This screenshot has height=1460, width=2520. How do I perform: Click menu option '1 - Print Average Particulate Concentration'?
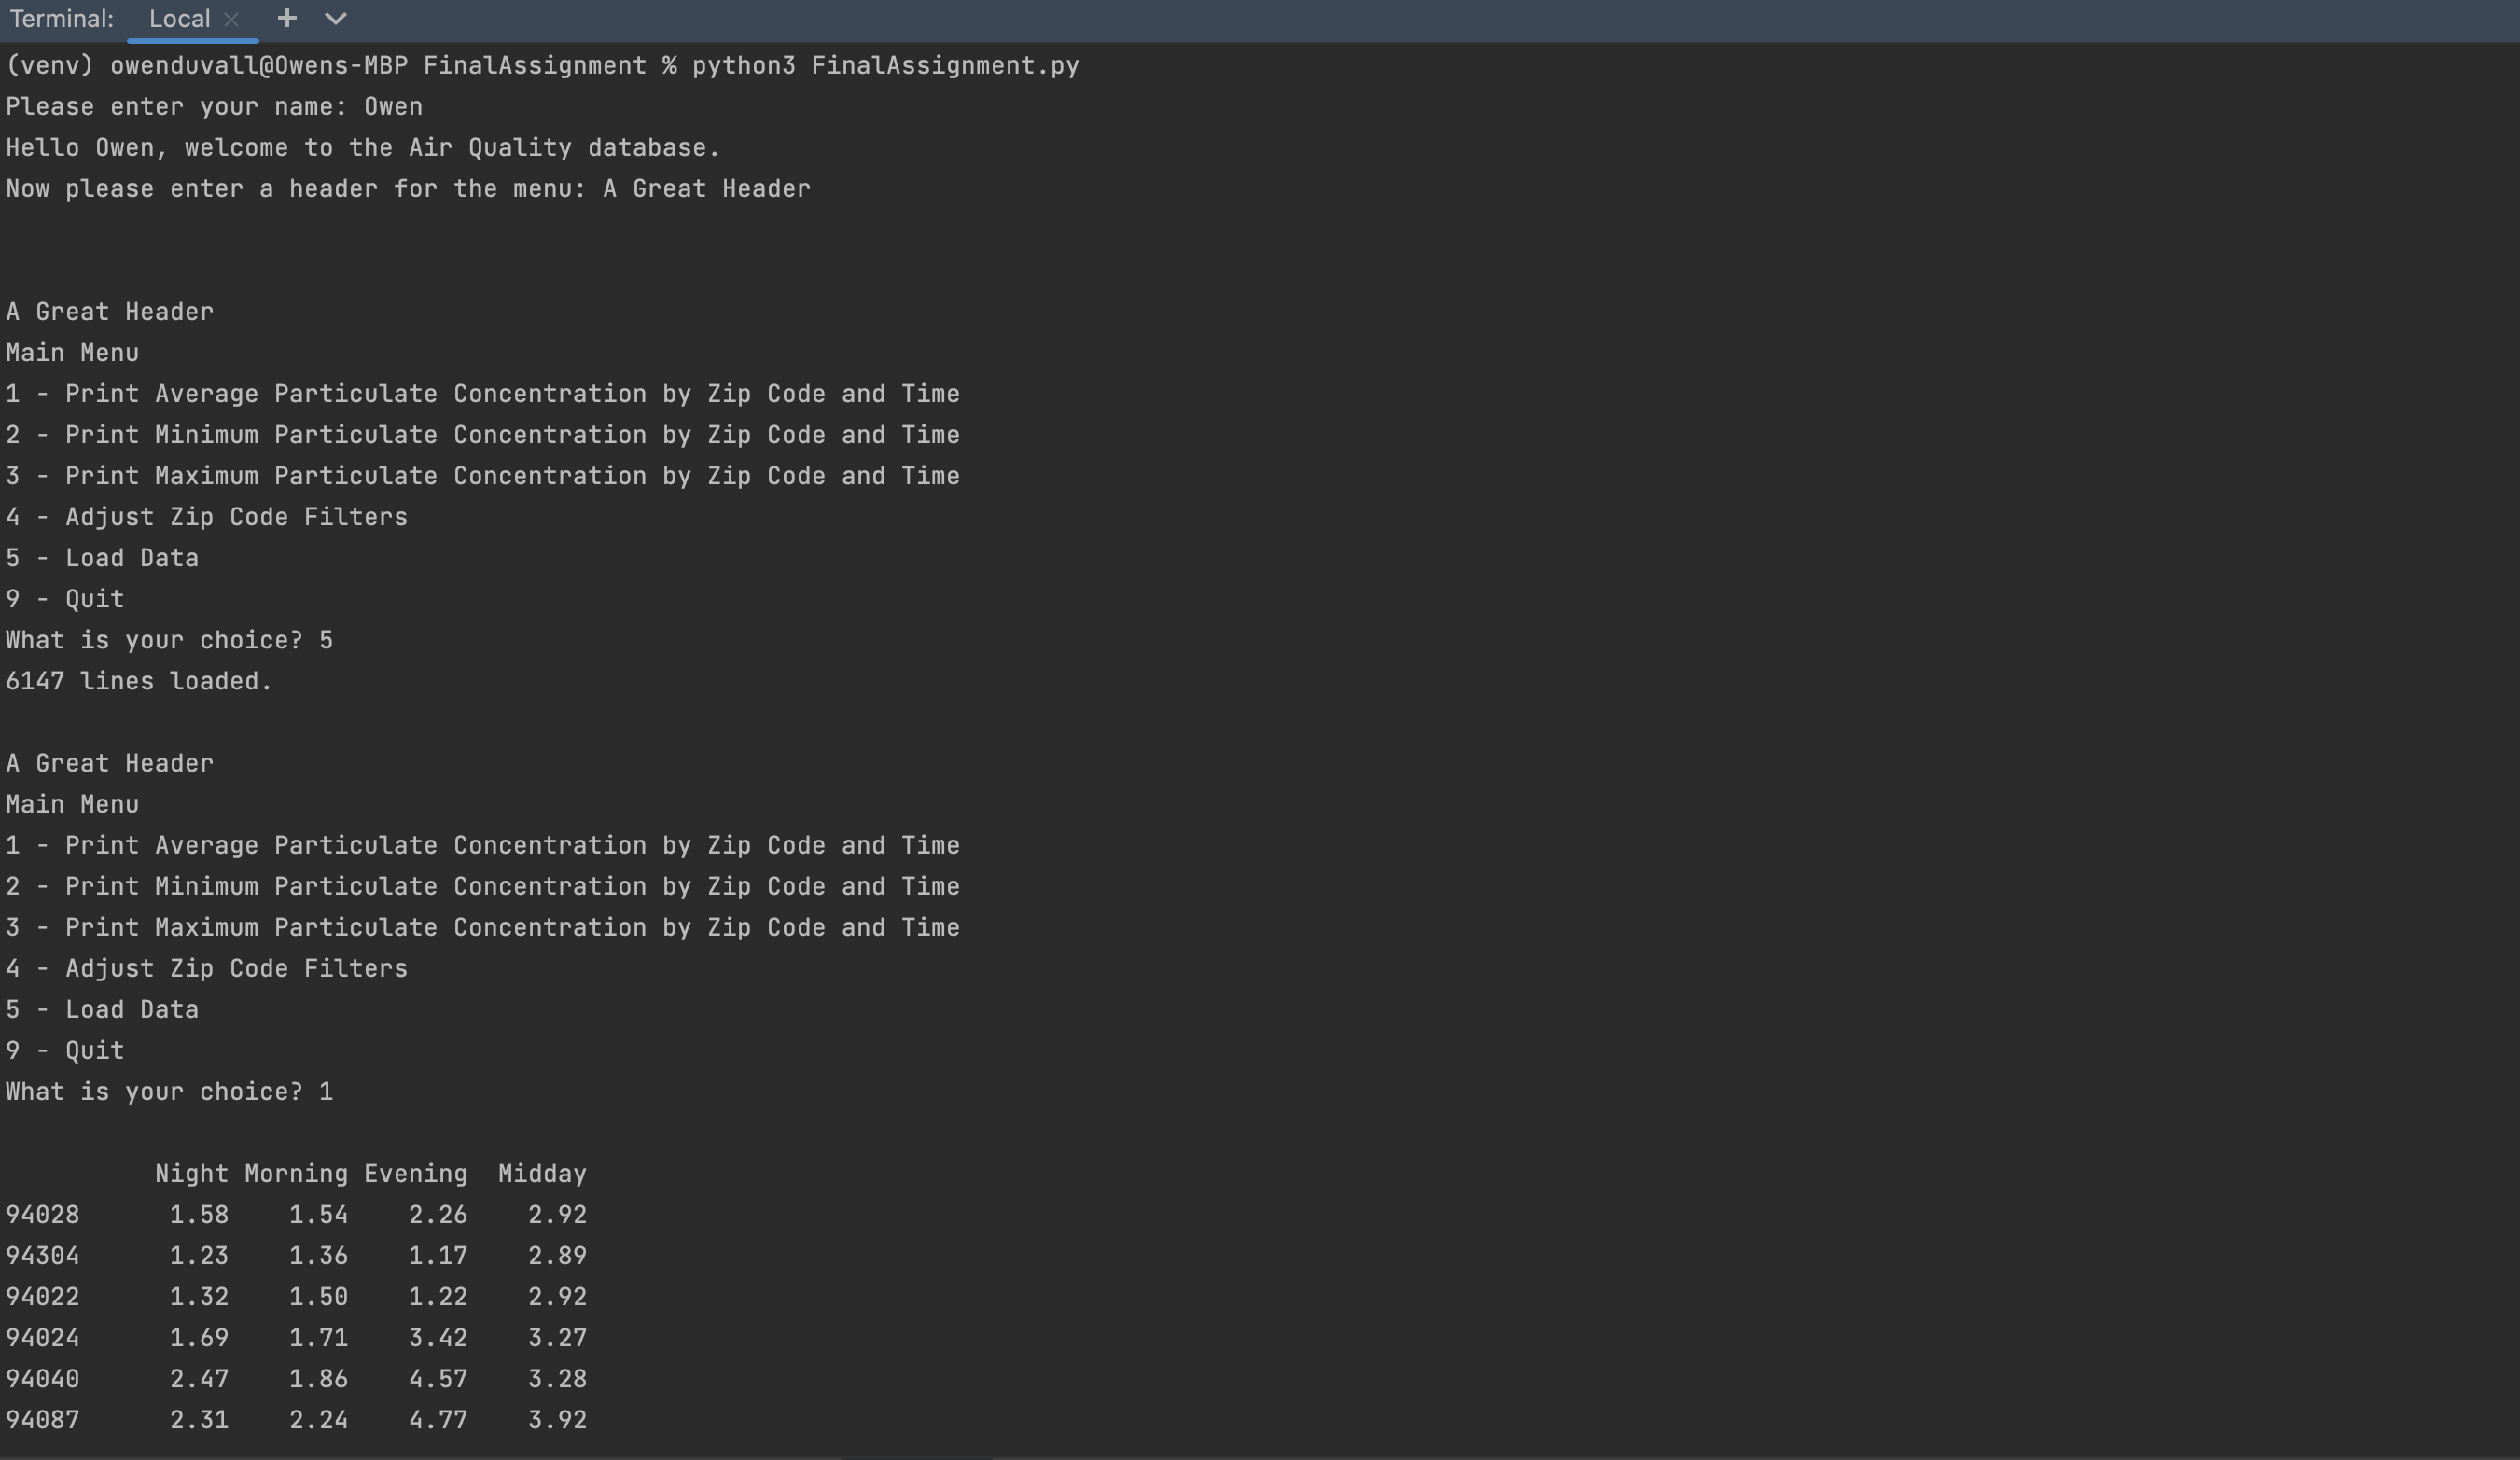(x=483, y=393)
